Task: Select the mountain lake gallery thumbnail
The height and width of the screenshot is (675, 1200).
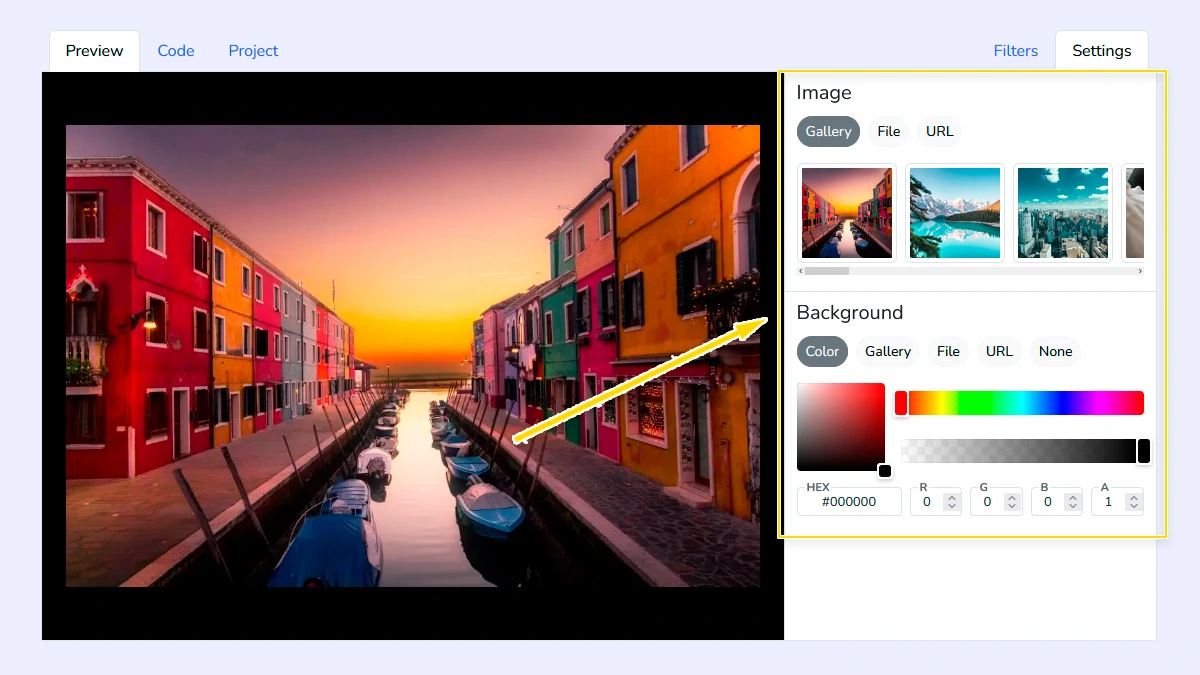Action: coord(954,212)
